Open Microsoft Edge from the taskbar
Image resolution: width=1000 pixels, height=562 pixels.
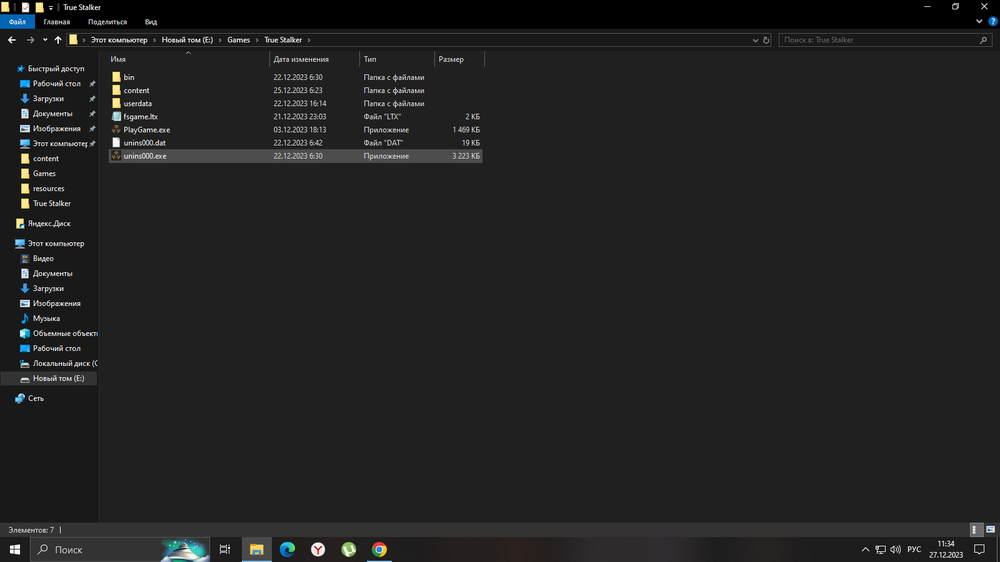(288, 549)
